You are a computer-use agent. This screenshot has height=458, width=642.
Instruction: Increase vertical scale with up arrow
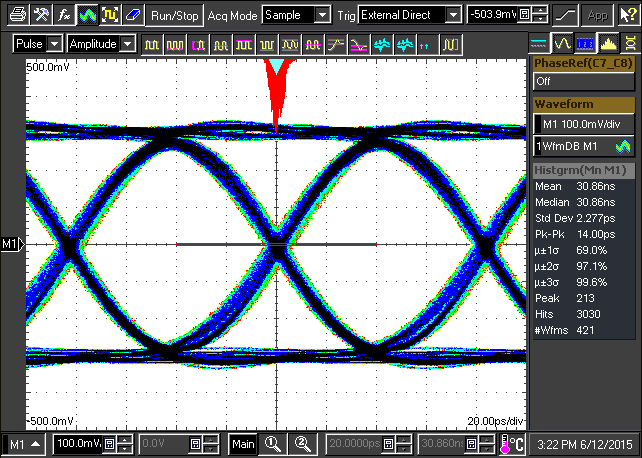pyautogui.click(x=126, y=439)
